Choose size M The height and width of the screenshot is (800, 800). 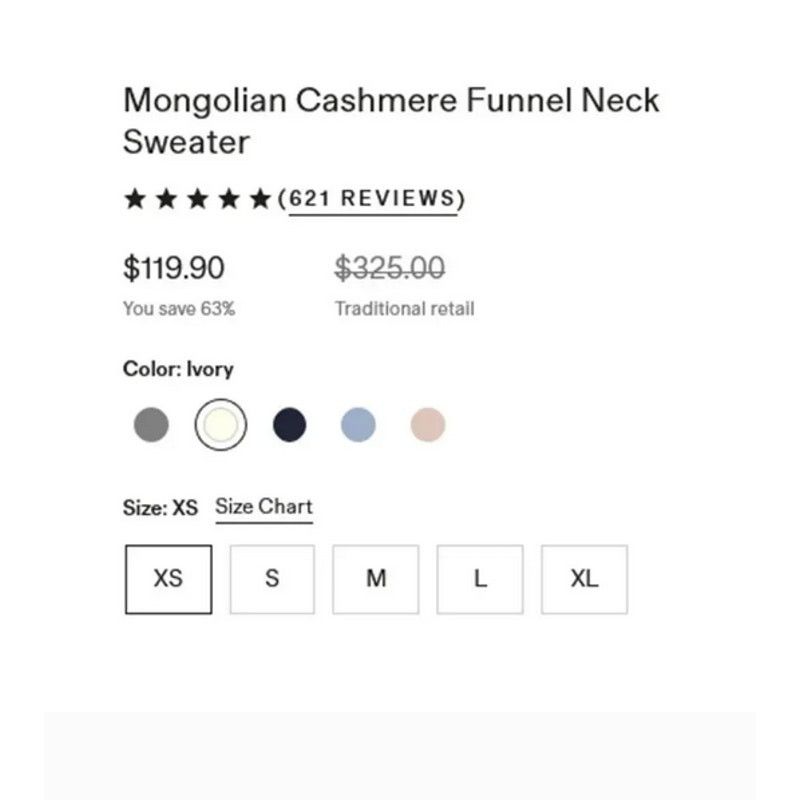[376, 579]
